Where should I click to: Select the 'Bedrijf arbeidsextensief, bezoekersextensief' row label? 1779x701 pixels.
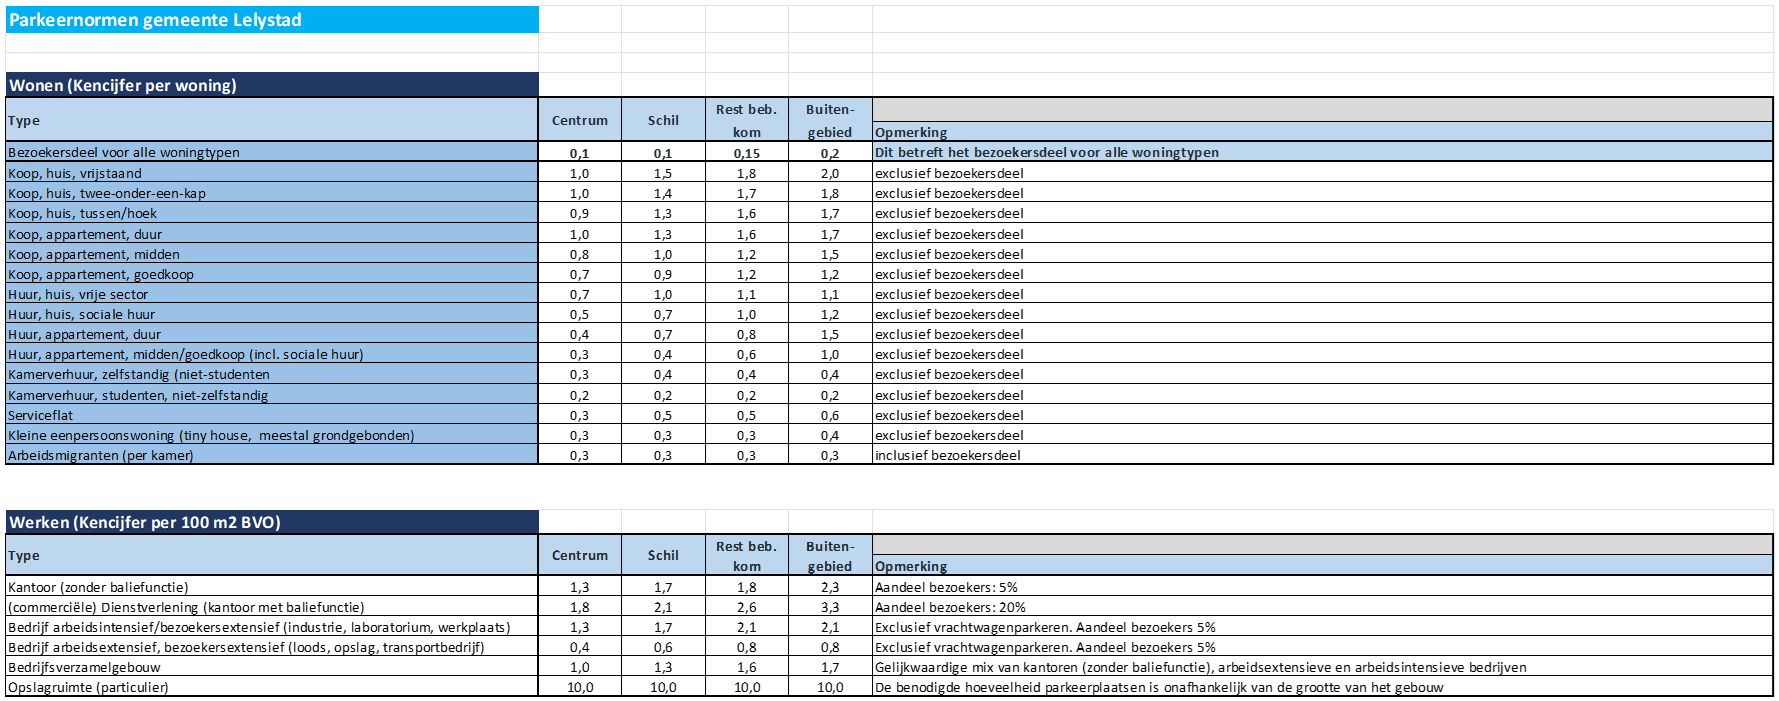click(x=272, y=647)
